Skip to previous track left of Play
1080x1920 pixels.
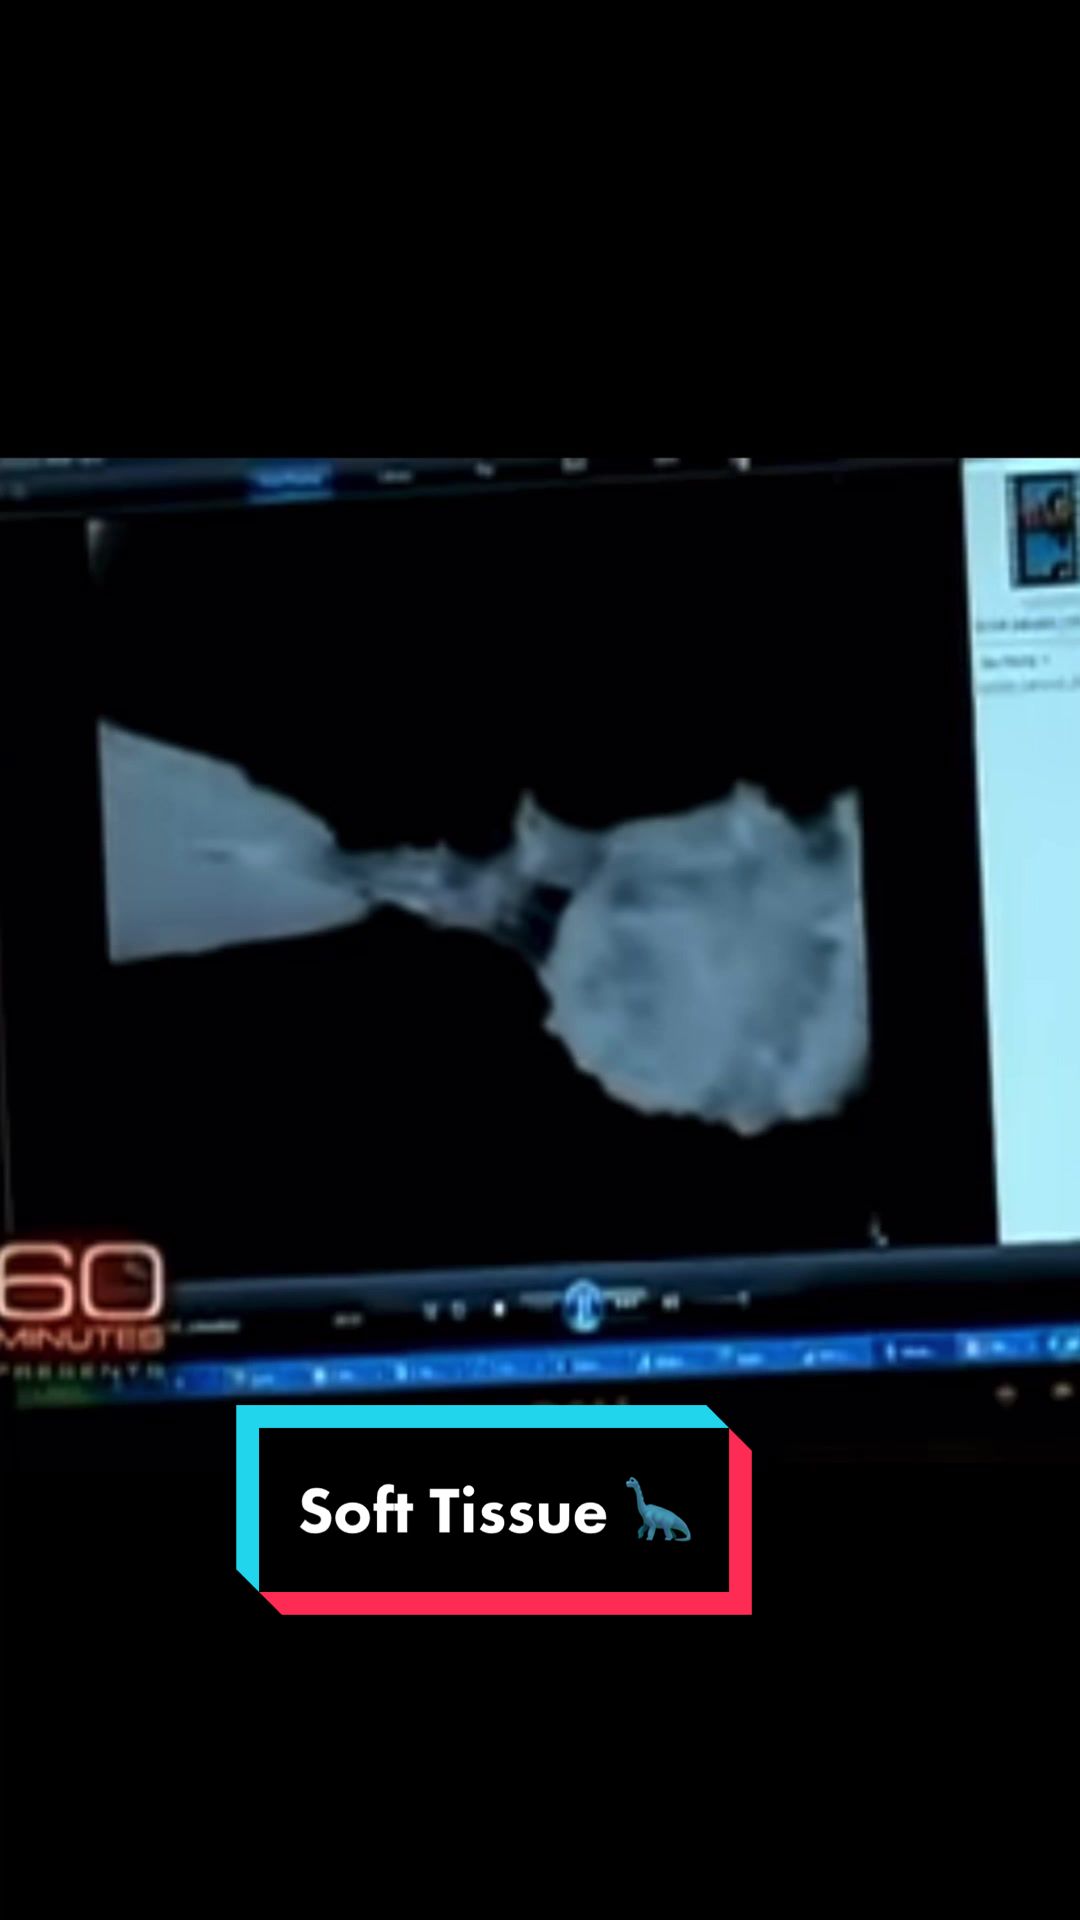pyautogui.click(x=539, y=1303)
